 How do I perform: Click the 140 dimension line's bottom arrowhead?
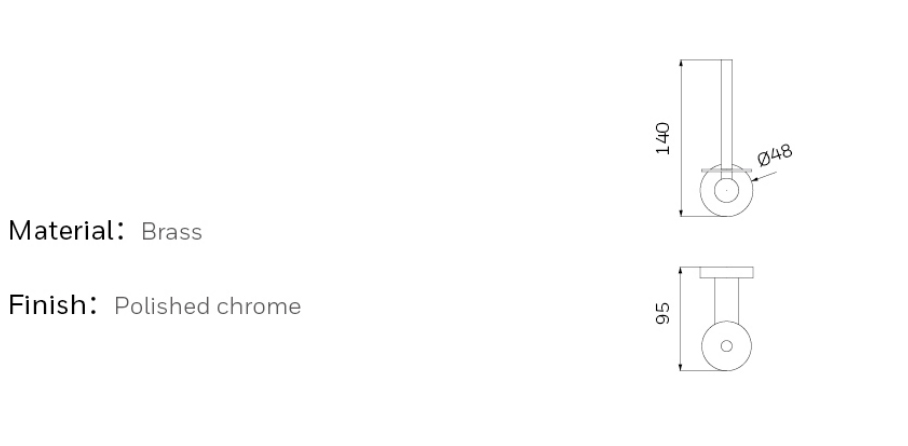pyautogui.click(x=681, y=212)
